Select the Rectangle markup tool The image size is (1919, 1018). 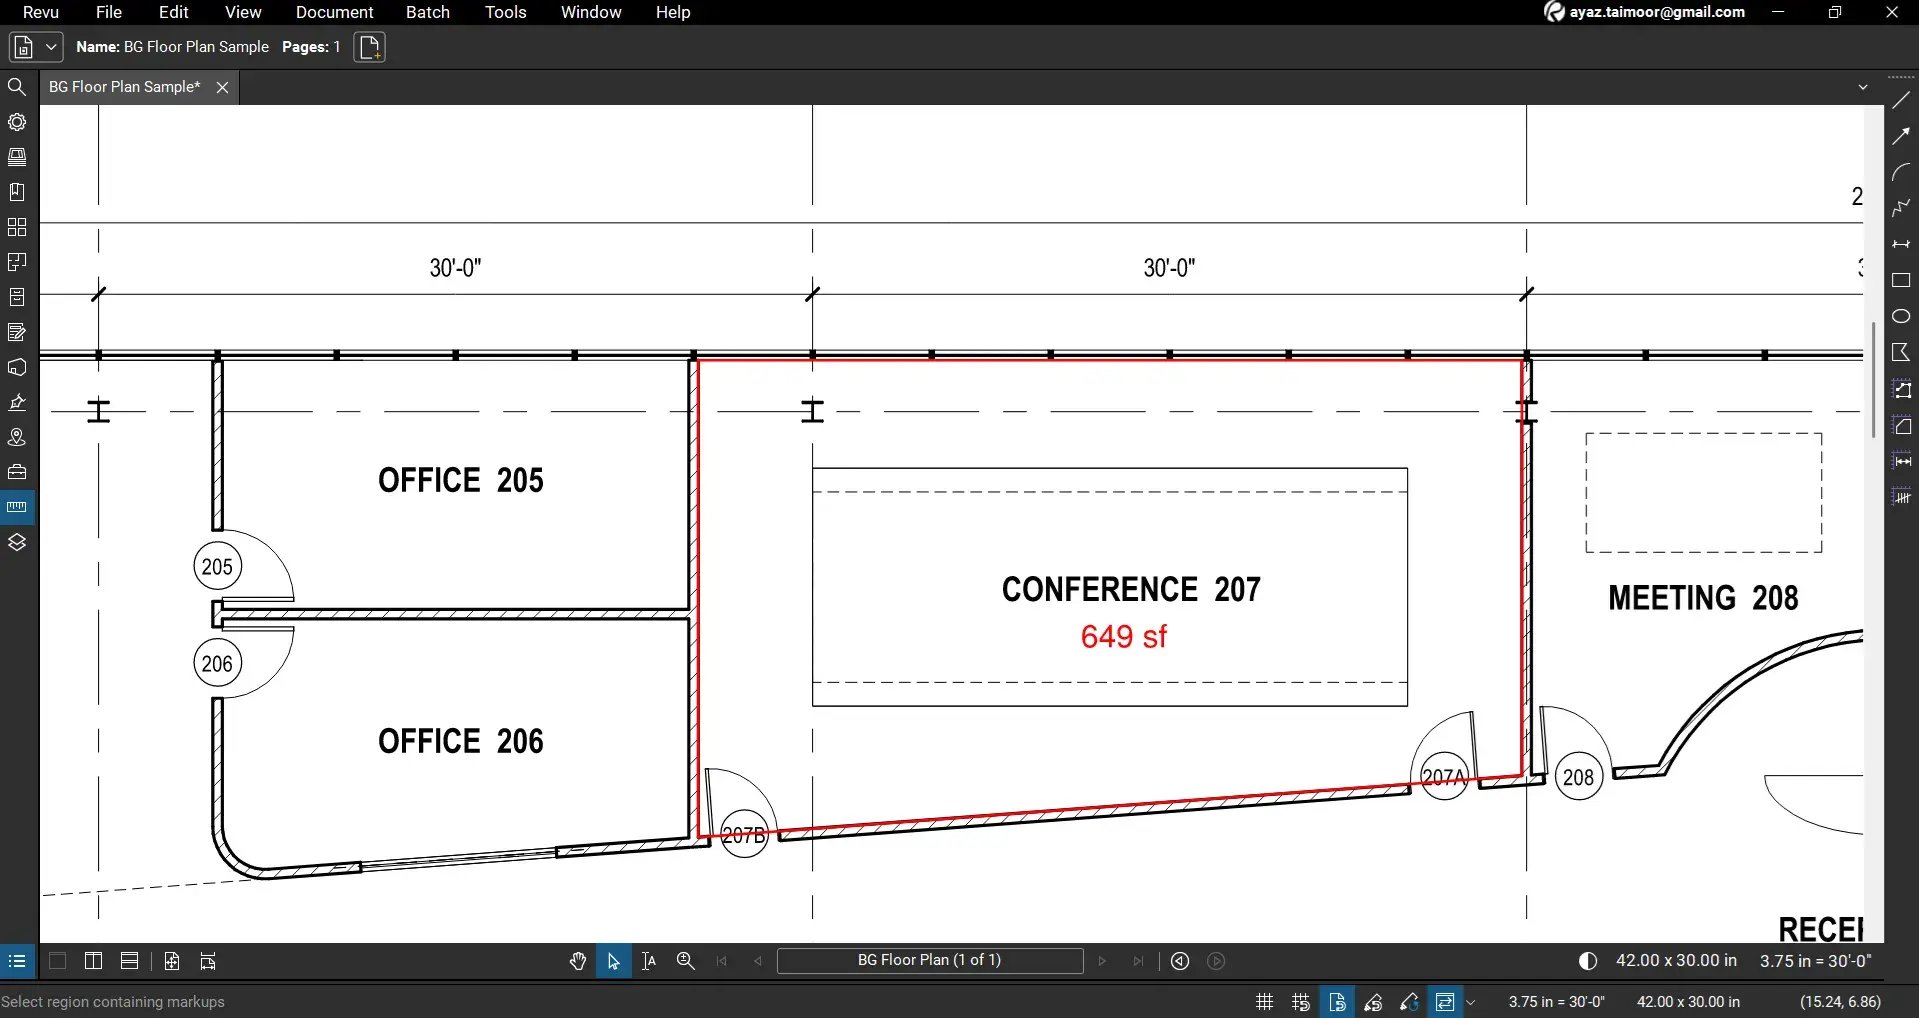click(1901, 281)
